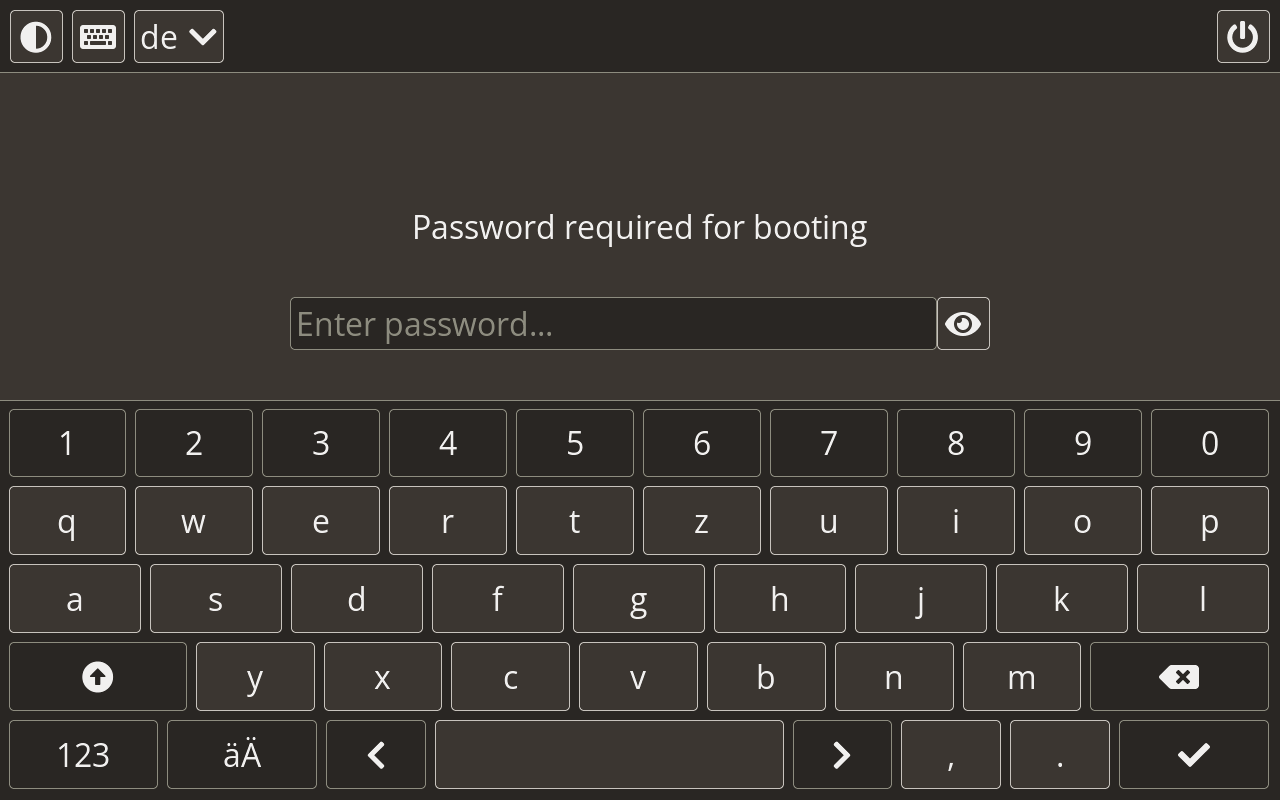Tap the number 5 key
This screenshot has width=1280, height=800.
click(574, 443)
